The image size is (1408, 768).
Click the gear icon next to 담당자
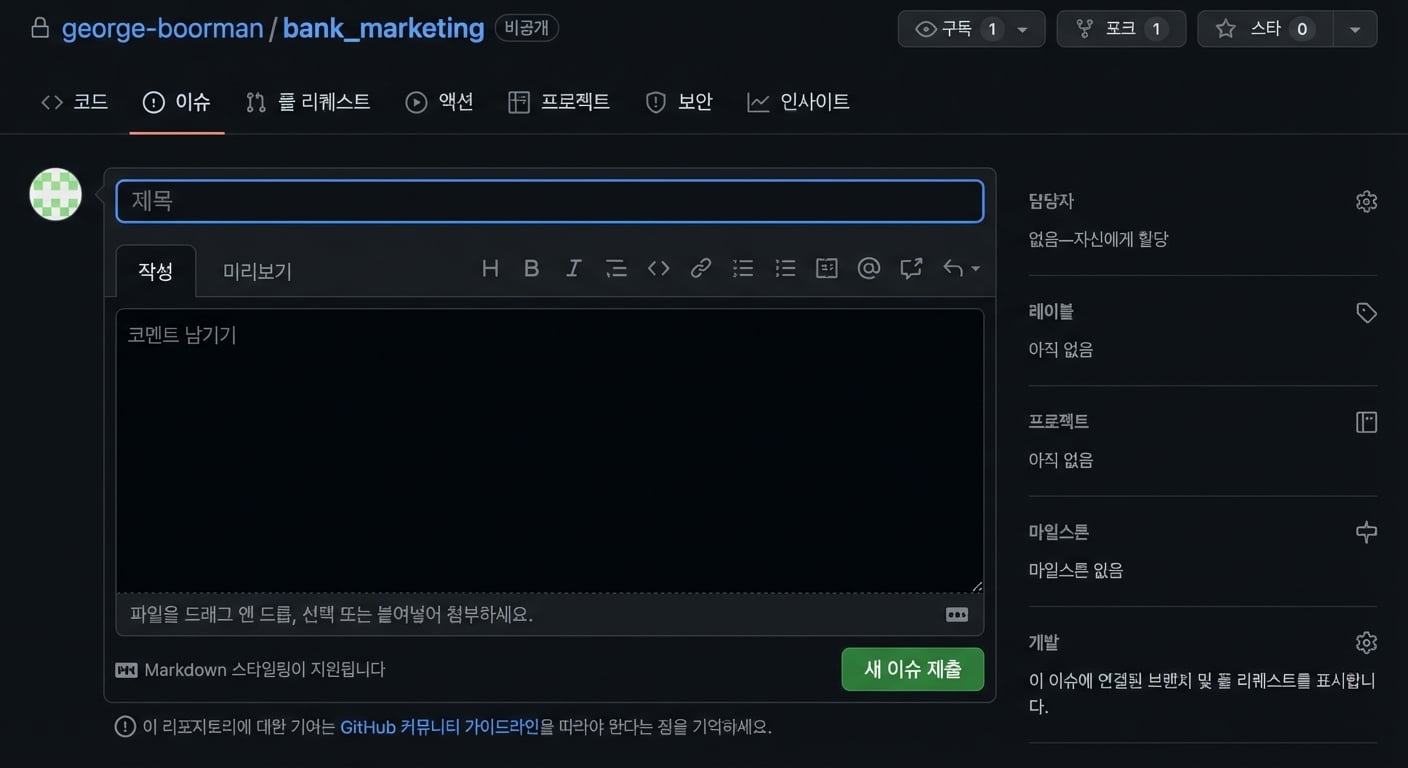click(1366, 201)
